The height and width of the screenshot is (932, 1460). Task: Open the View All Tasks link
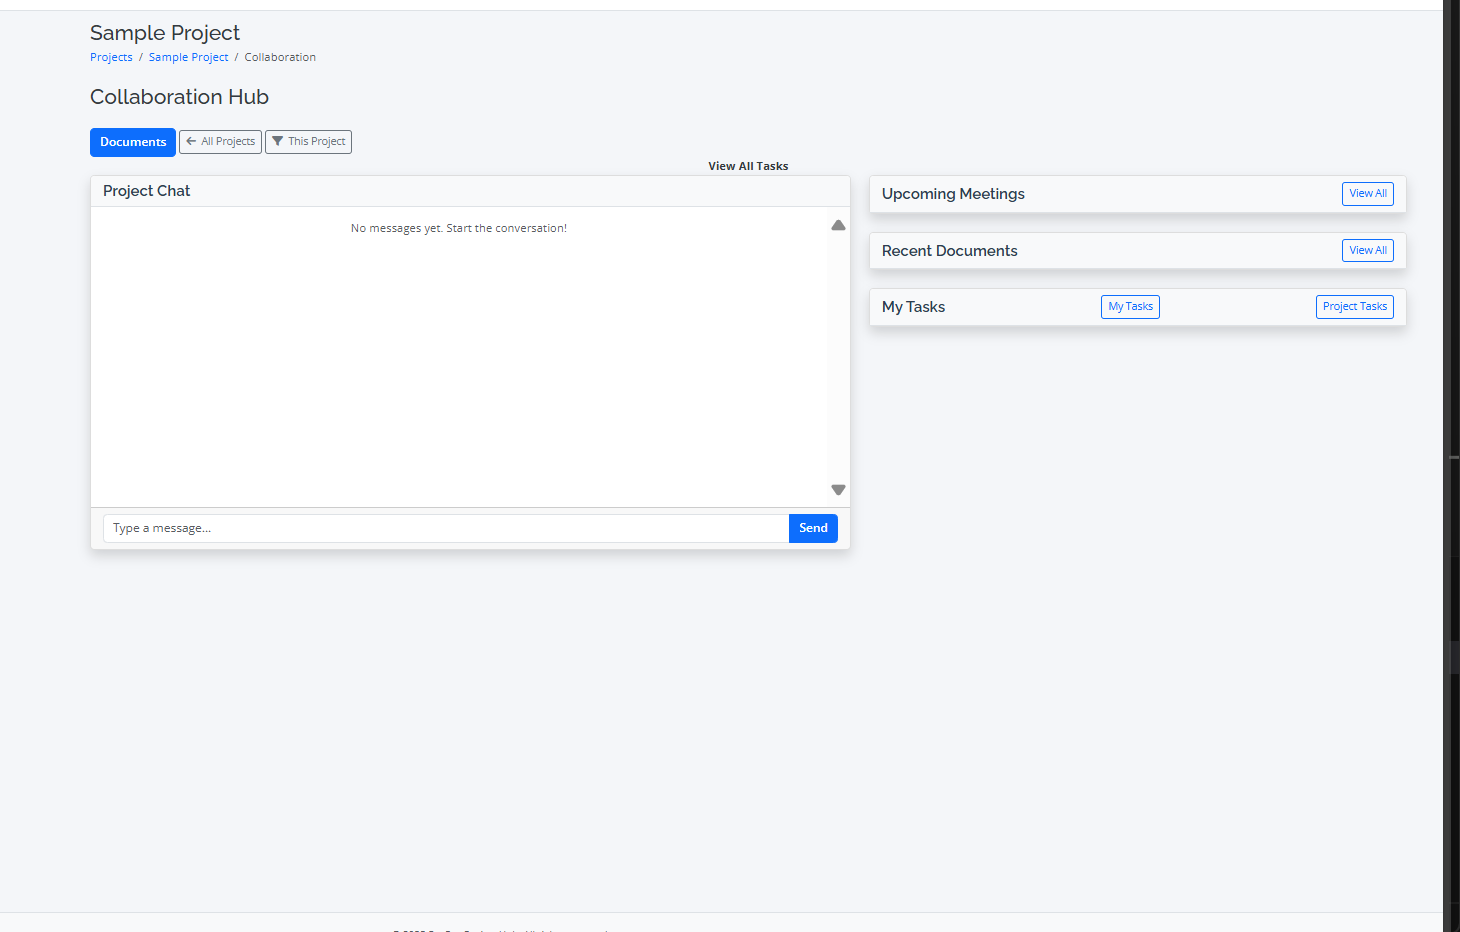coord(748,166)
